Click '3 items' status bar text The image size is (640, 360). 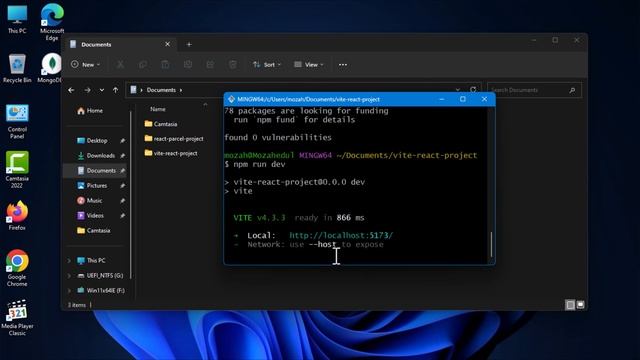[77, 305]
